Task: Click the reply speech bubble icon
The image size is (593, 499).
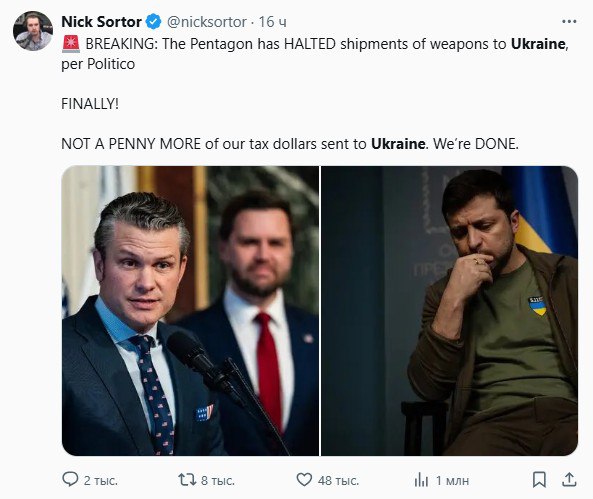Action: 70,480
